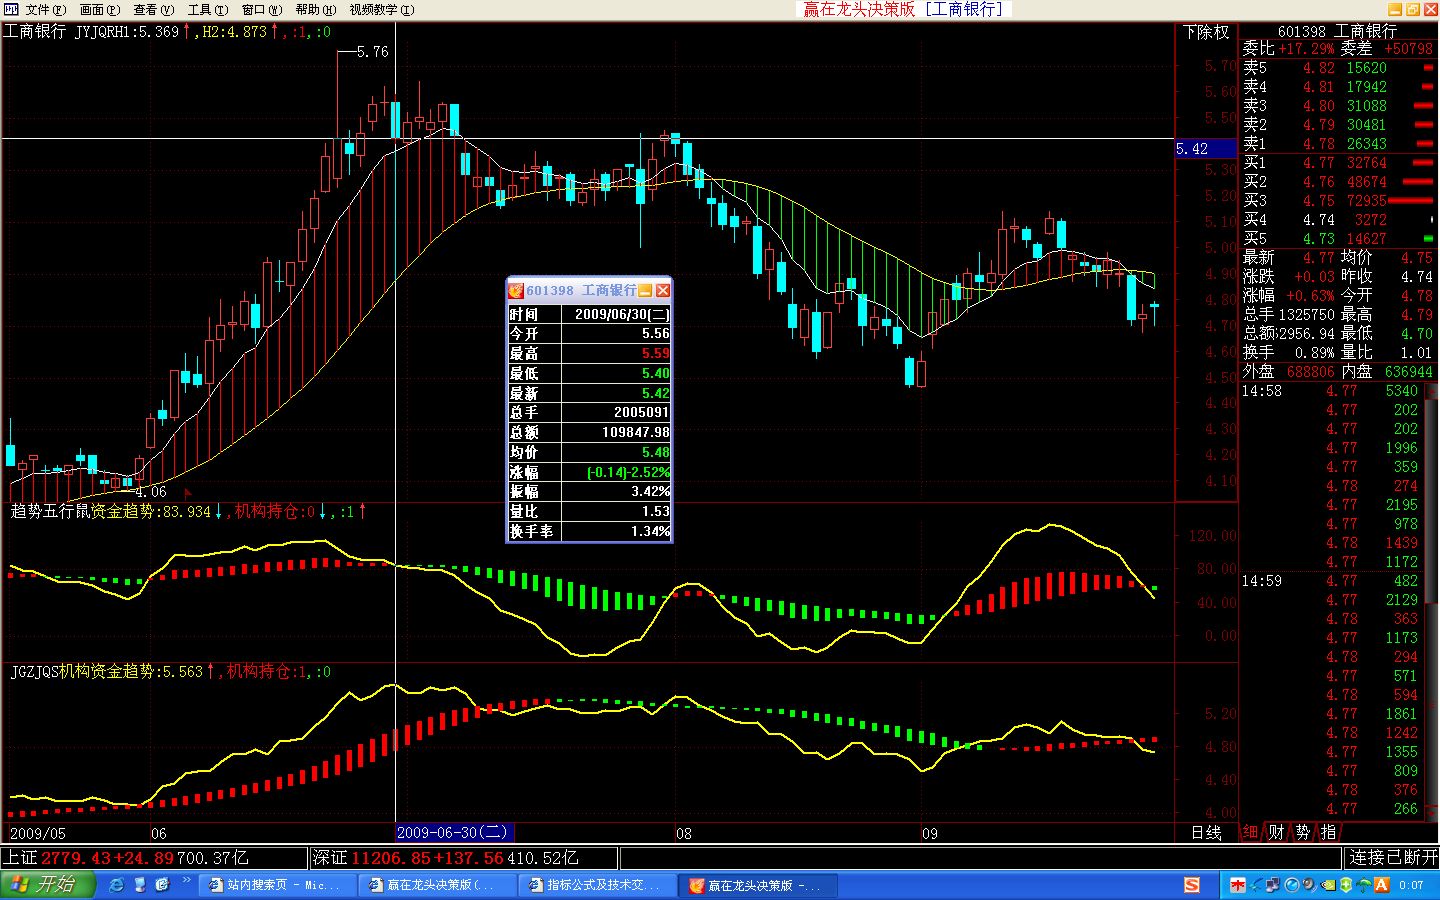This screenshot has height=900, width=1440.
Task: Click the 4.06 low price label on chart
Action: click(150, 492)
